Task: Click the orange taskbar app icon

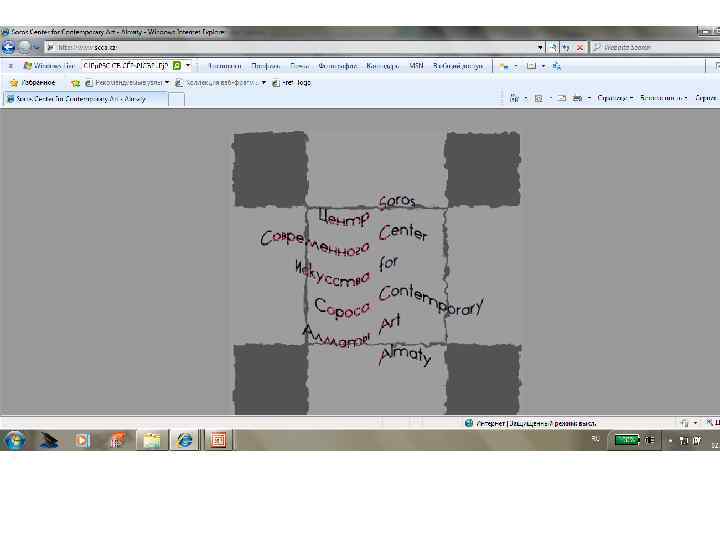Action: [117, 440]
